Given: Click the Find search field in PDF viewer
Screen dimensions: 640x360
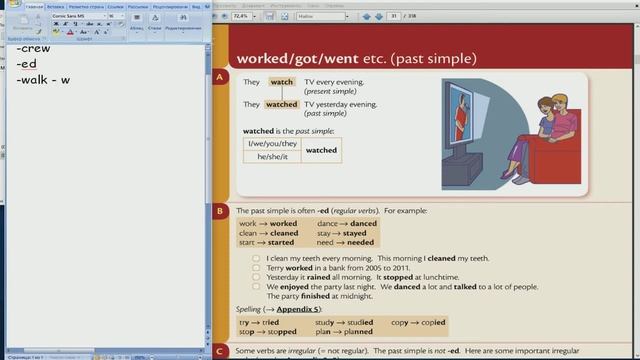Looking at the screenshot, I should coord(321,16).
